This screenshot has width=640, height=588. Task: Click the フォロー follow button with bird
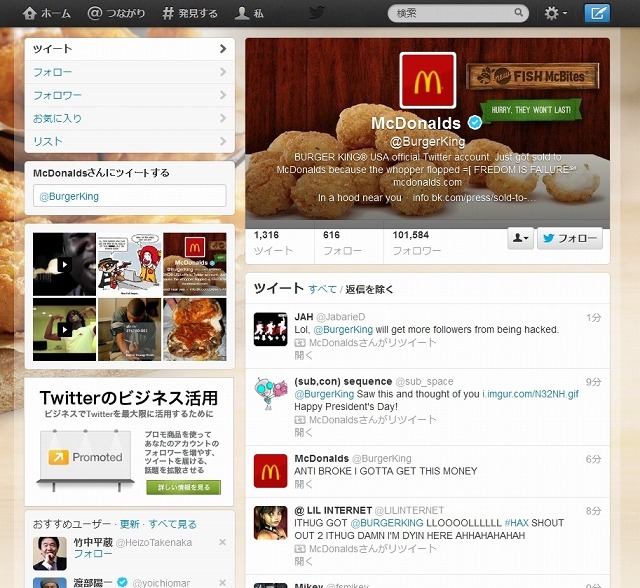coord(570,238)
